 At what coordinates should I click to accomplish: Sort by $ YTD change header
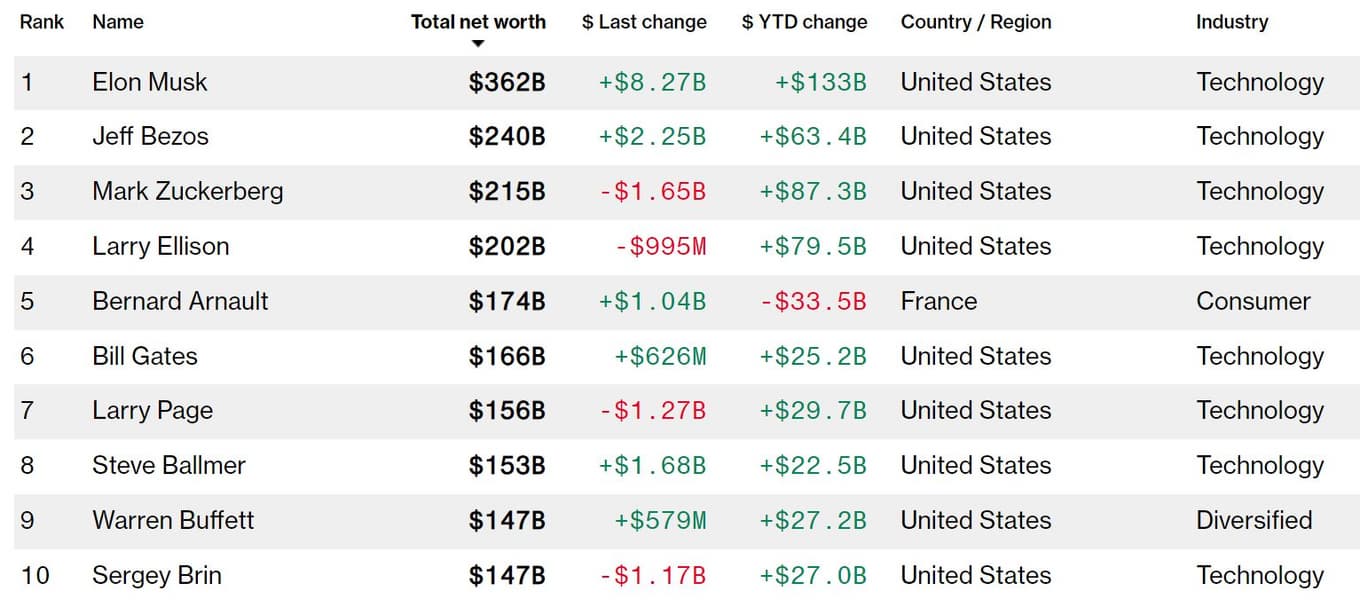804,22
